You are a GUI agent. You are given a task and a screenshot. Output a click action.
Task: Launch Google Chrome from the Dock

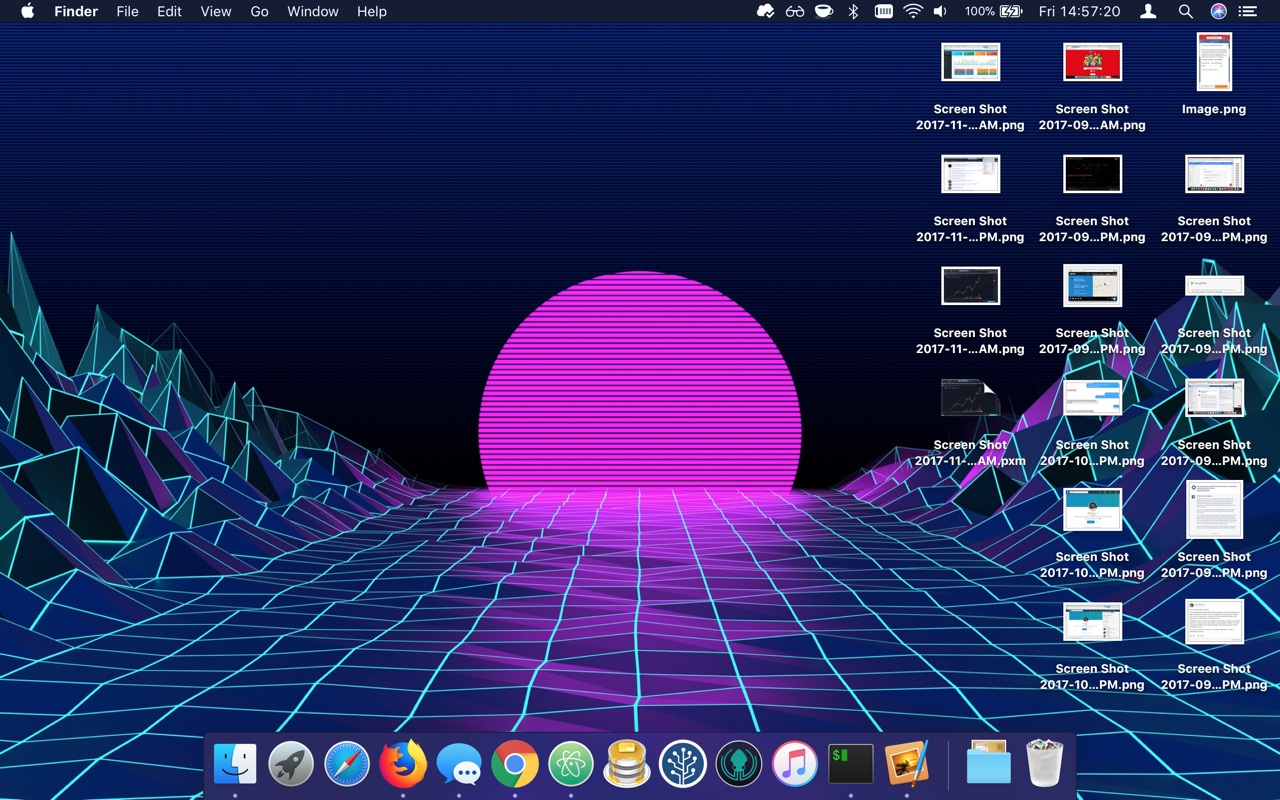tap(515, 765)
